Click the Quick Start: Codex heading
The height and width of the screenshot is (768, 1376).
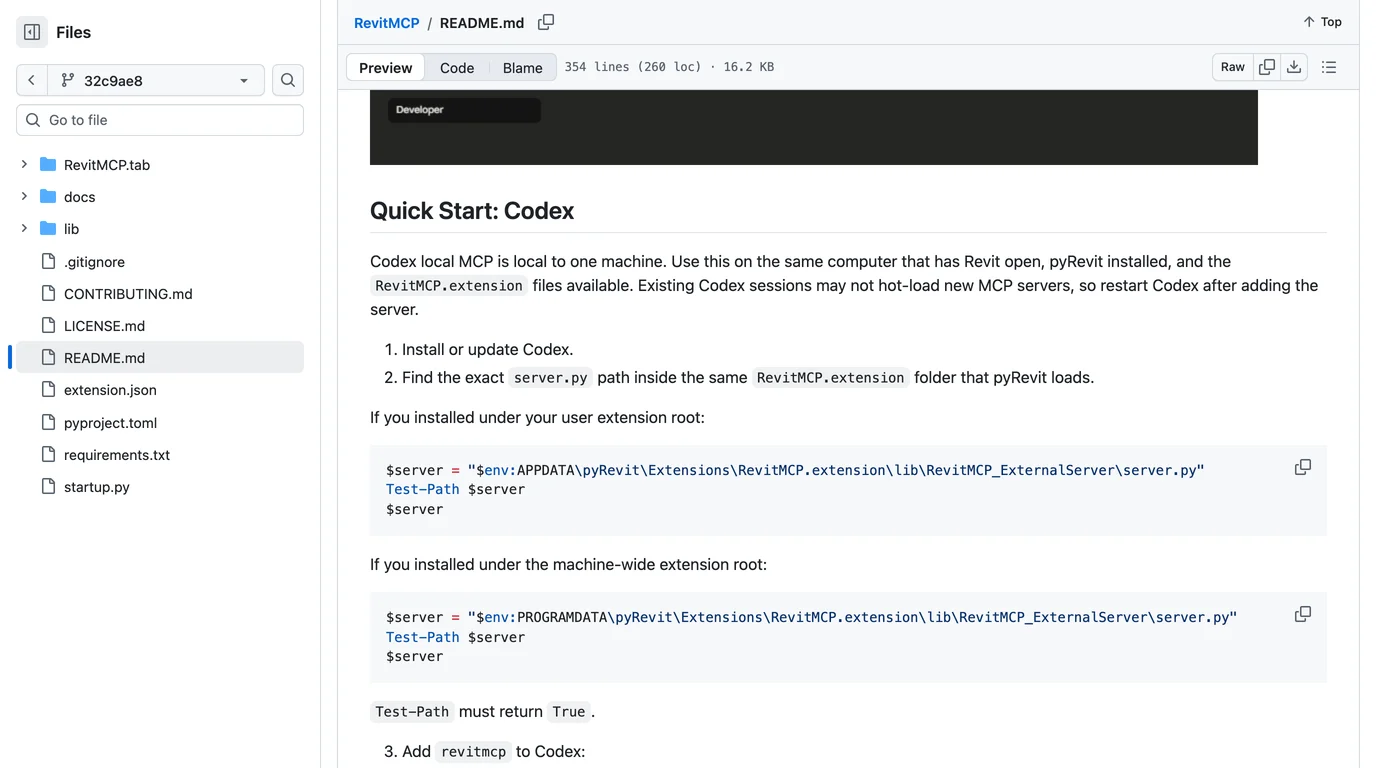click(472, 211)
